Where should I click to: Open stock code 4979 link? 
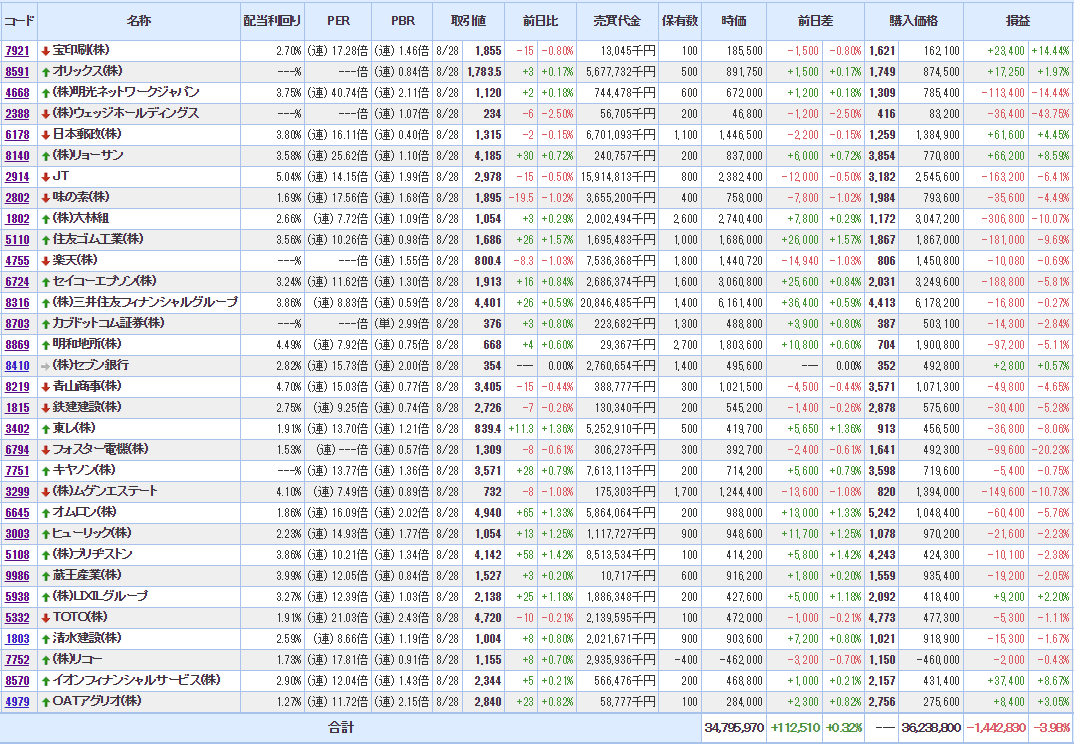click(x=17, y=701)
